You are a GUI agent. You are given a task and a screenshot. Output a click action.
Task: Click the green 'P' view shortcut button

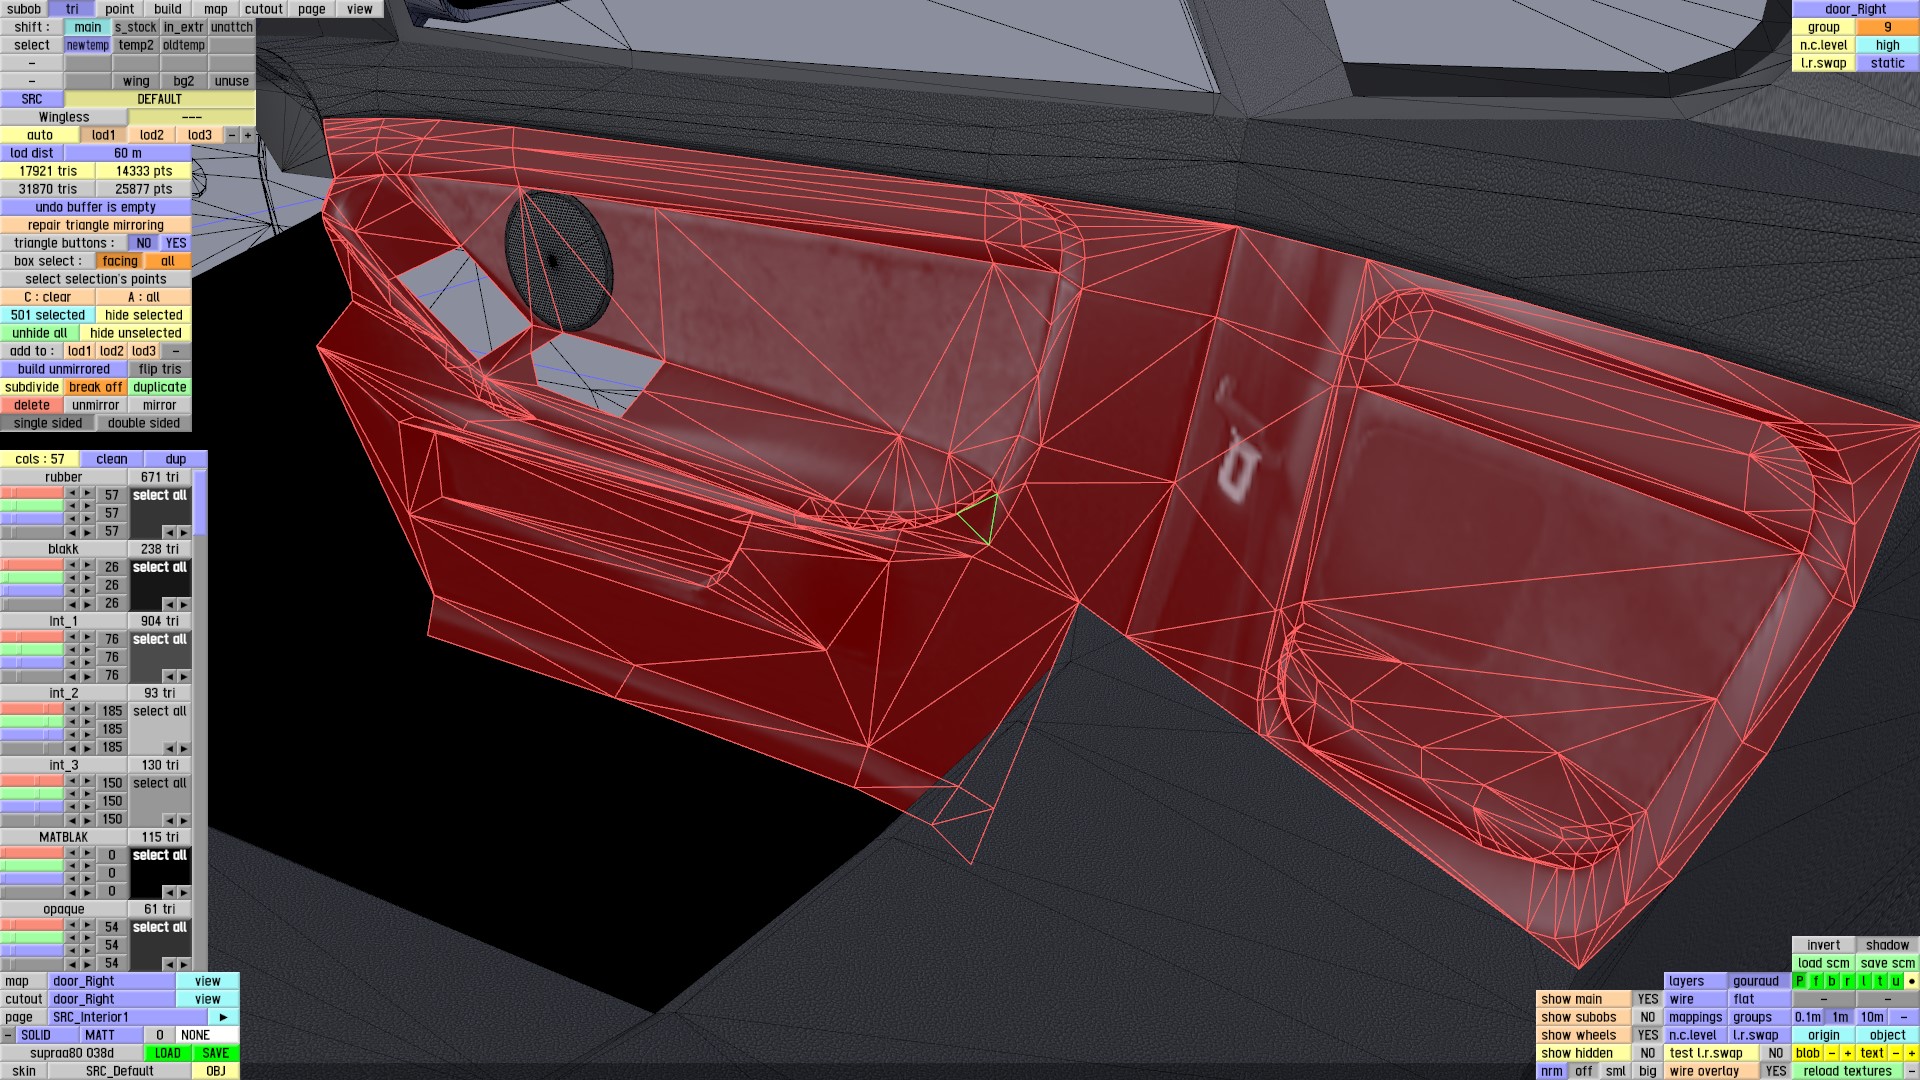(x=1800, y=981)
